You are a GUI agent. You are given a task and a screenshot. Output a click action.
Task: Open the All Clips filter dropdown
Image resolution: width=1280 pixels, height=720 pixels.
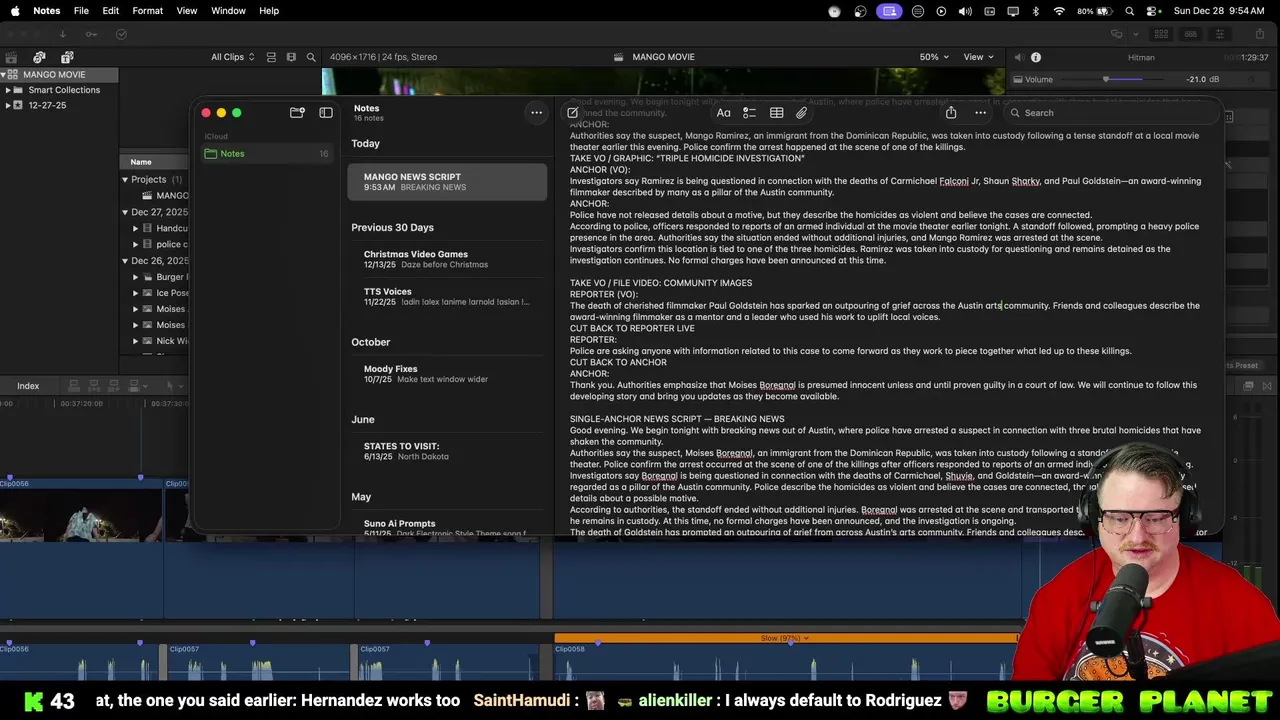tap(232, 57)
